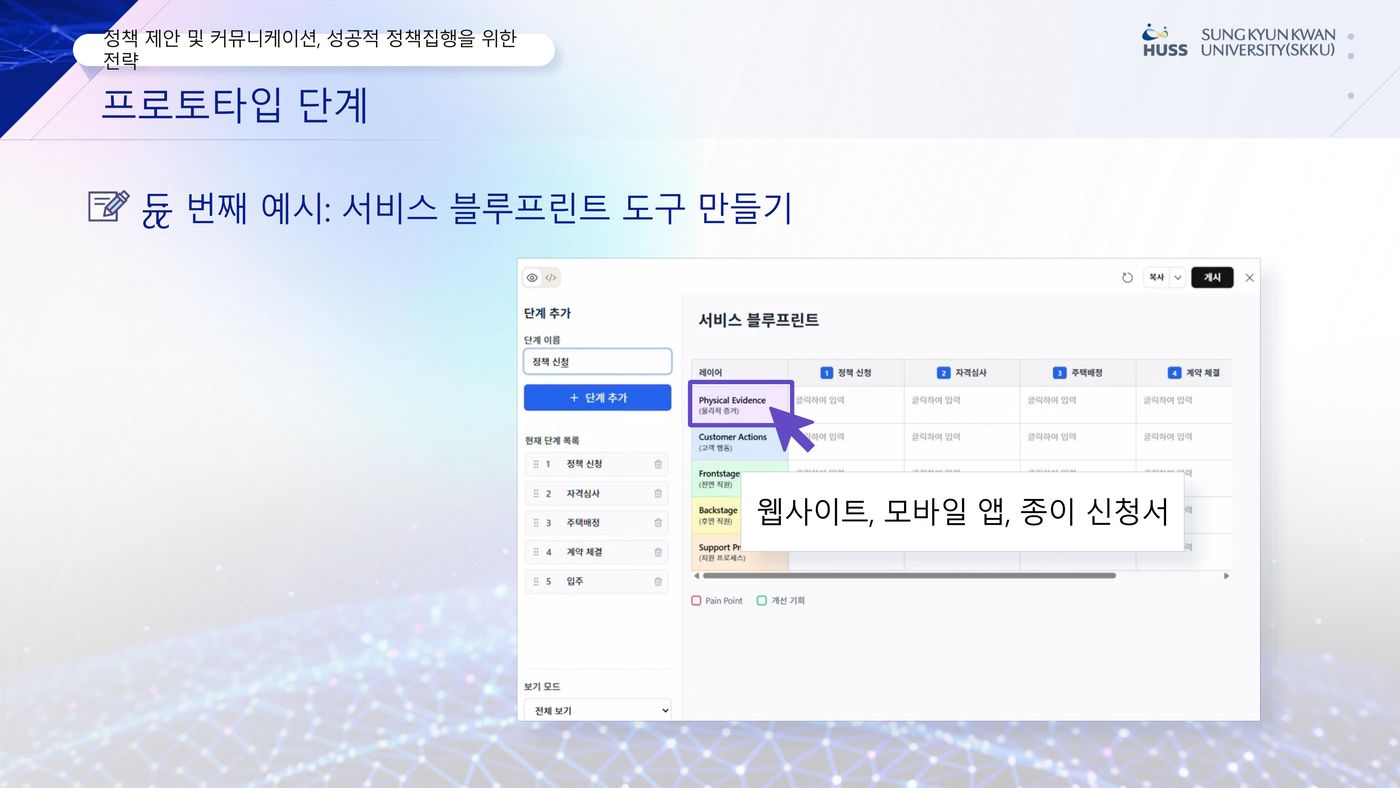Select the 자격심사 column header
The width and height of the screenshot is (1400, 788).
pos(961,373)
